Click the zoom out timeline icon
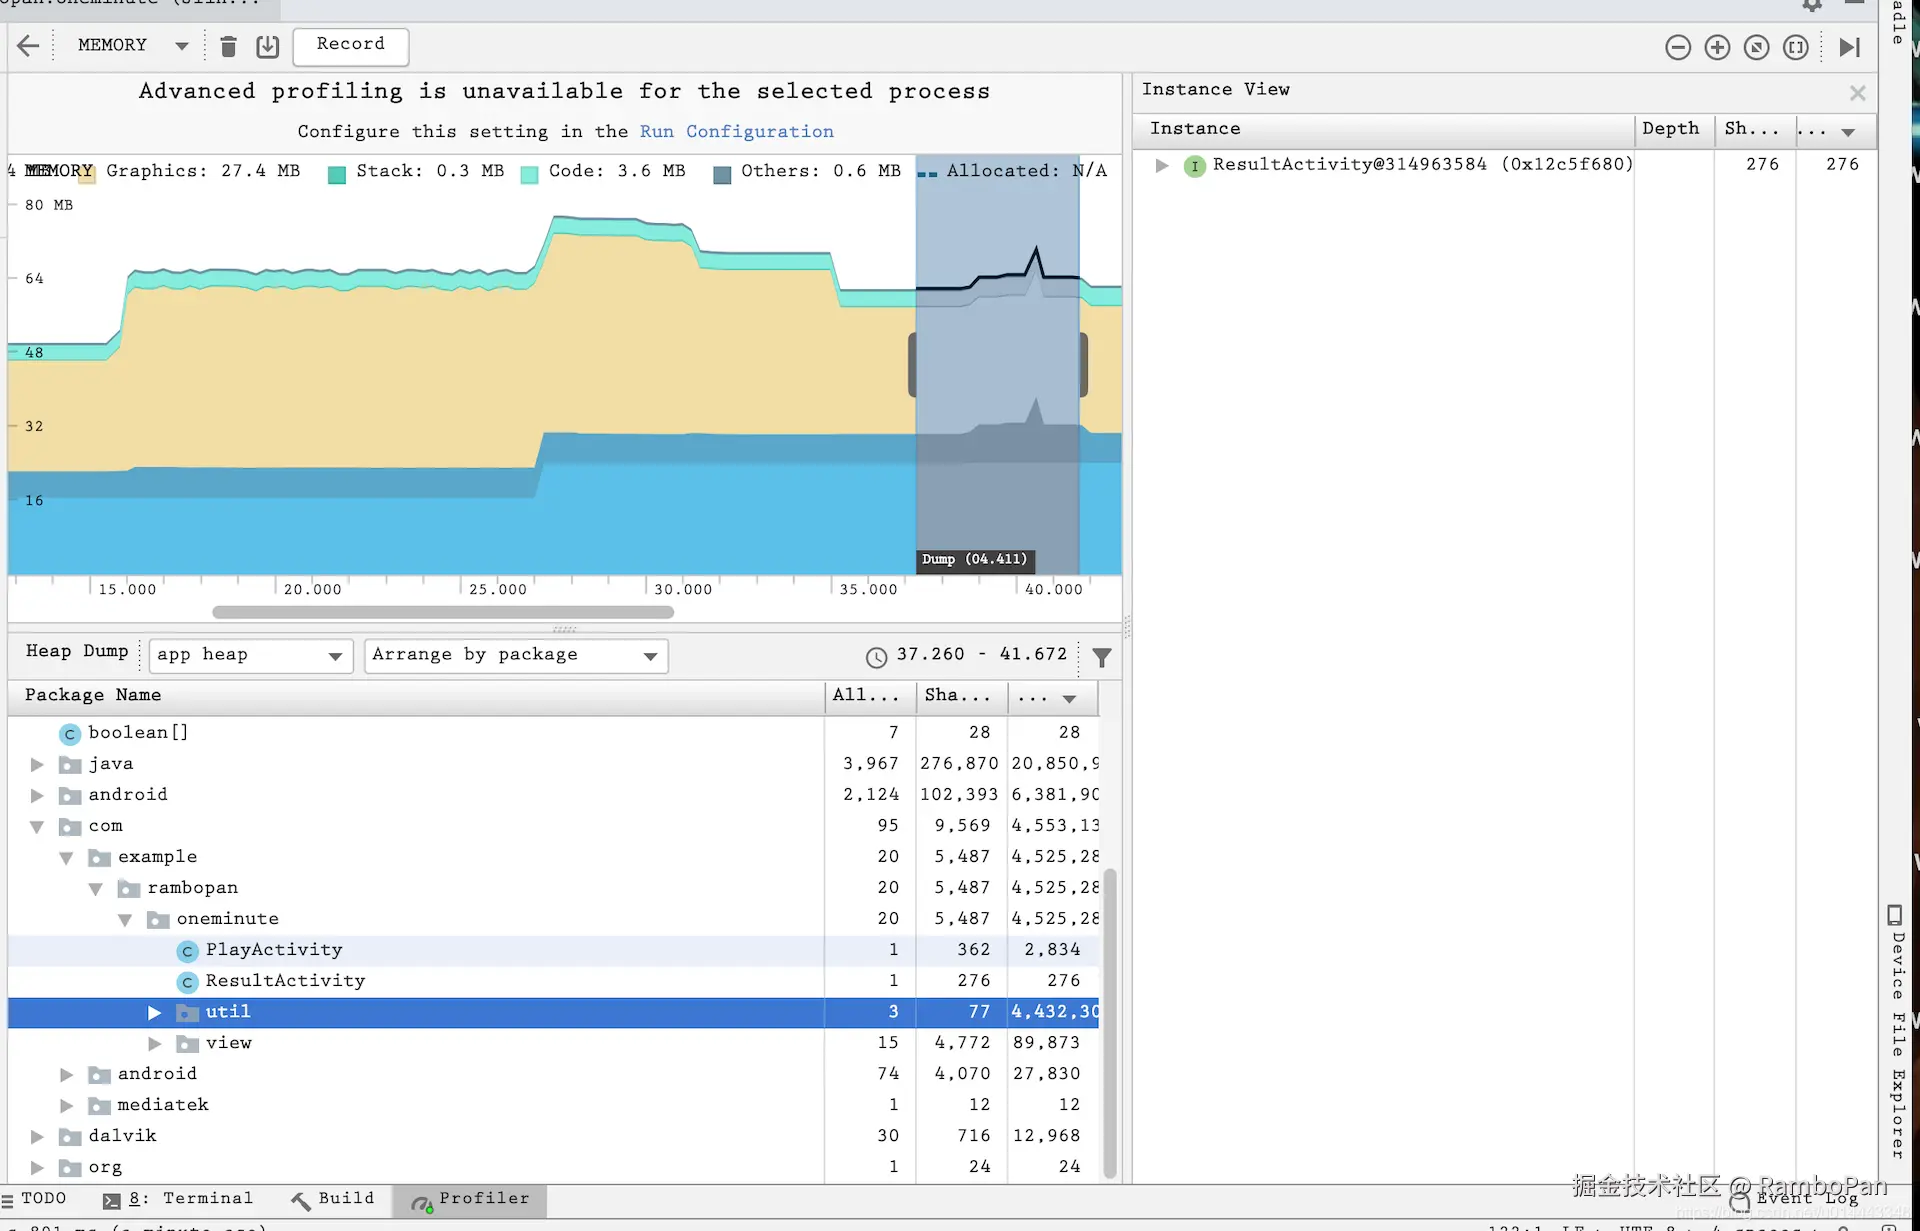Image resolution: width=1920 pixels, height=1231 pixels. coord(1678,47)
